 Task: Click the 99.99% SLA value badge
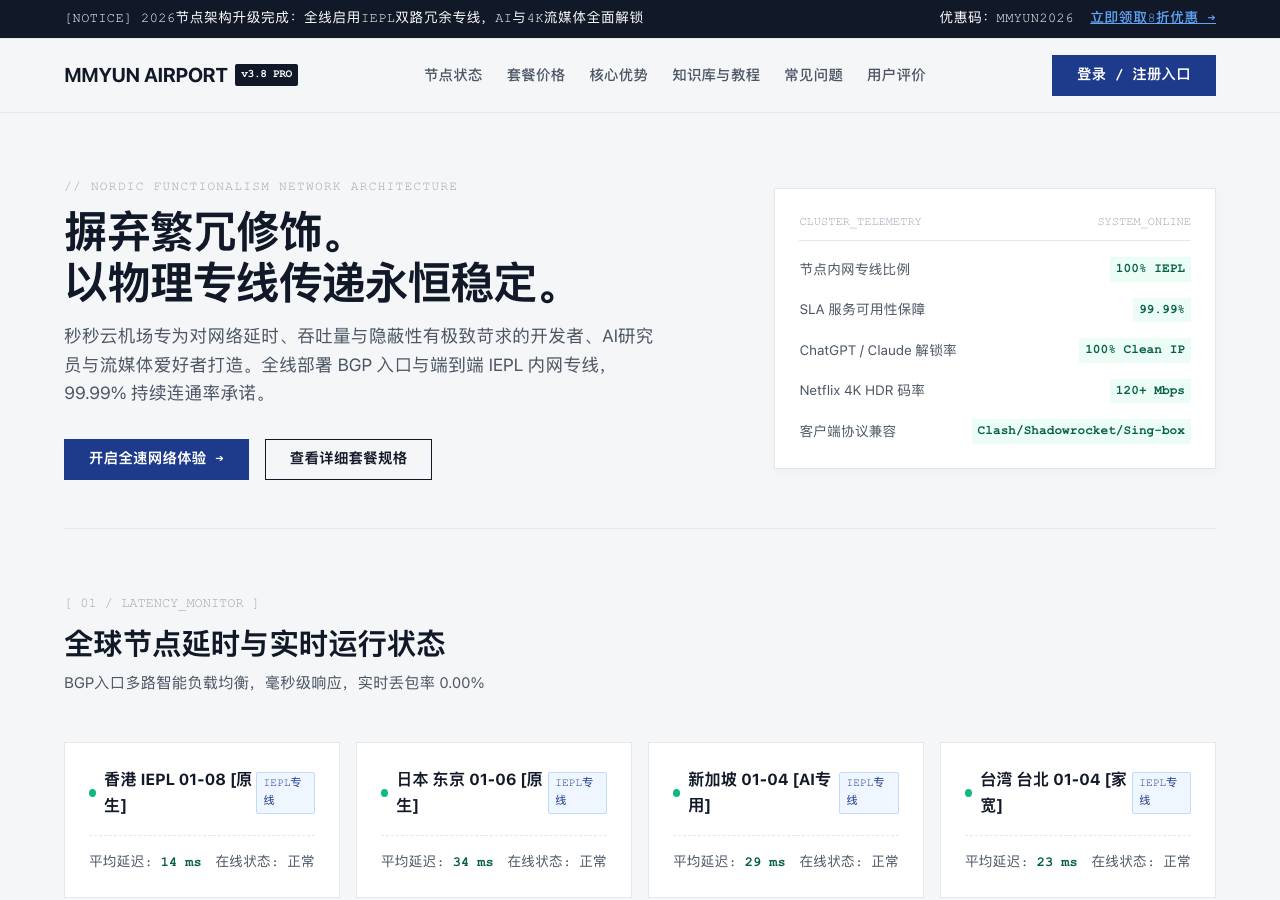point(1162,310)
